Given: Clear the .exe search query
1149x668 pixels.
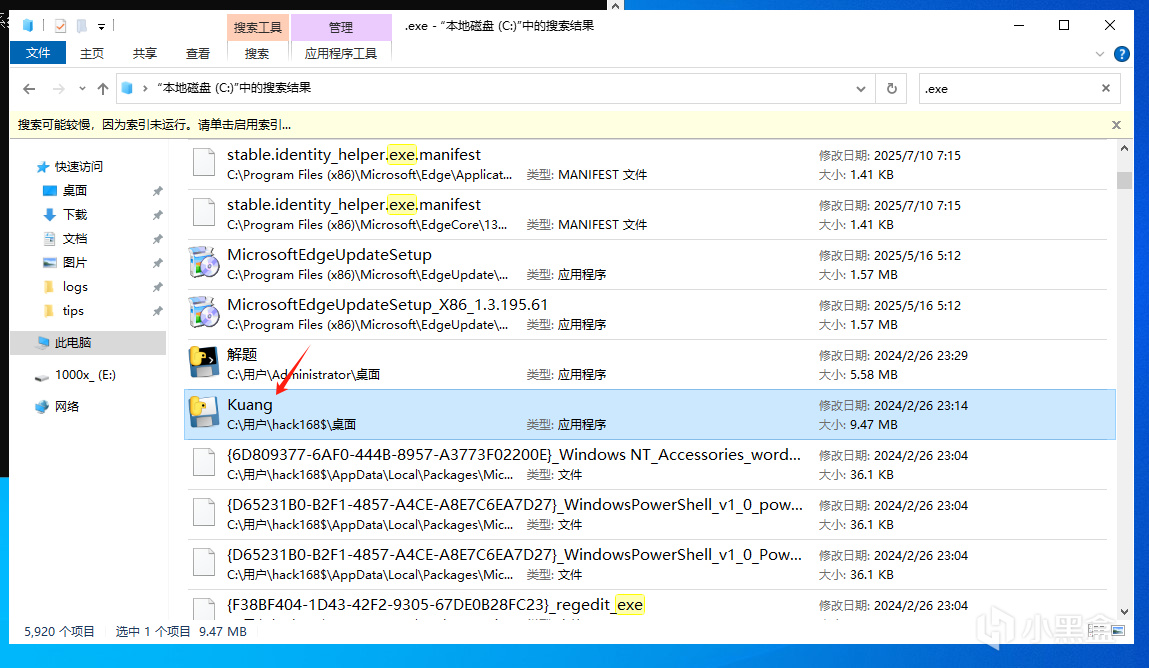Looking at the screenshot, I should click(1106, 88).
